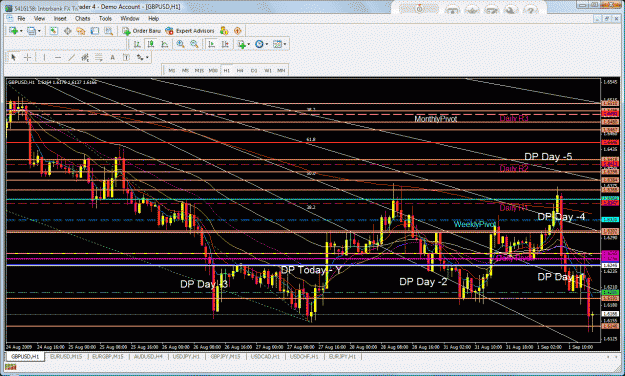Draw a horizontal line tool

pos(58,57)
